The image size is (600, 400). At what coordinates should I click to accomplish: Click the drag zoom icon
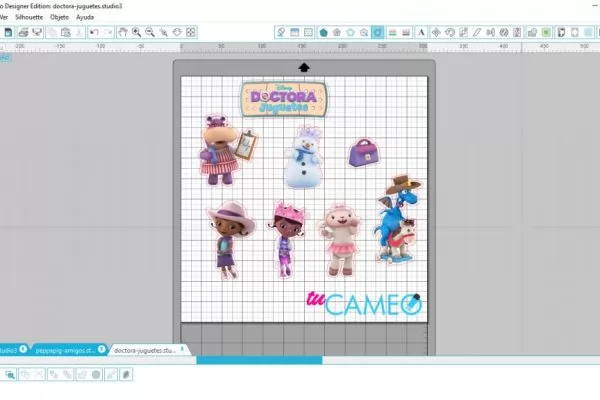(177, 33)
